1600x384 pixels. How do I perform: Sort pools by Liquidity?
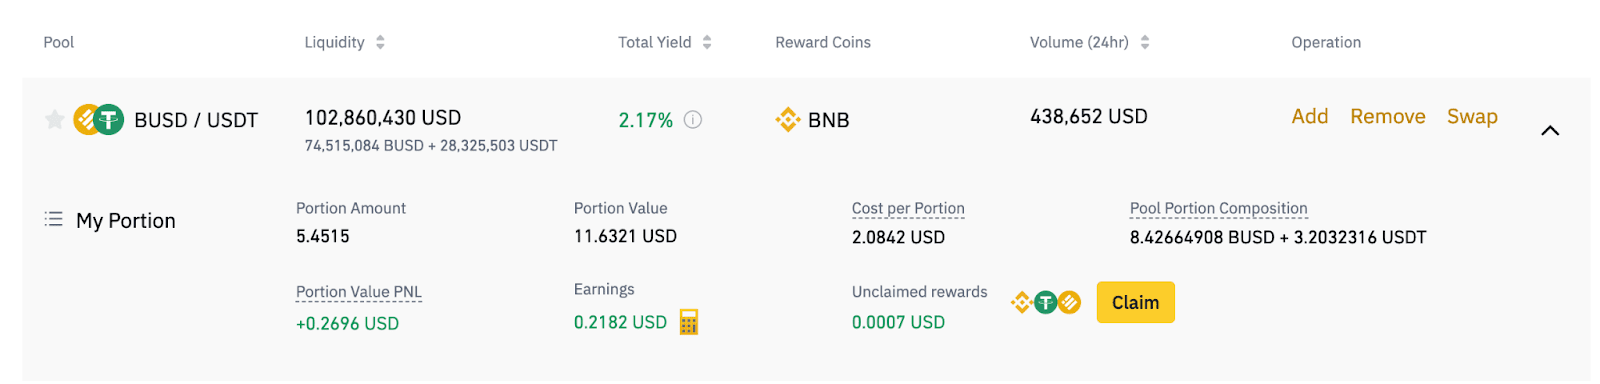380,42
